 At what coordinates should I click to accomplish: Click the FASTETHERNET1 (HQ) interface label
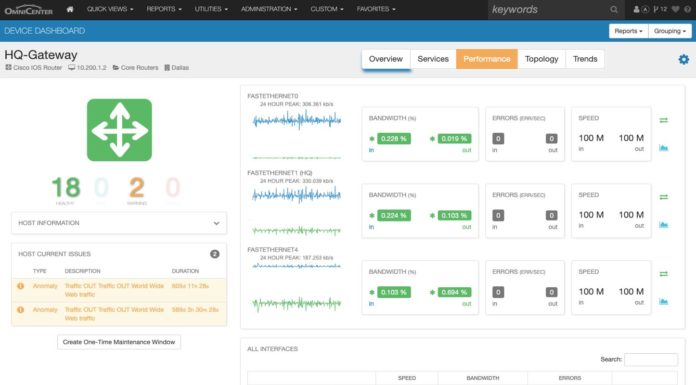pos(280,173)
